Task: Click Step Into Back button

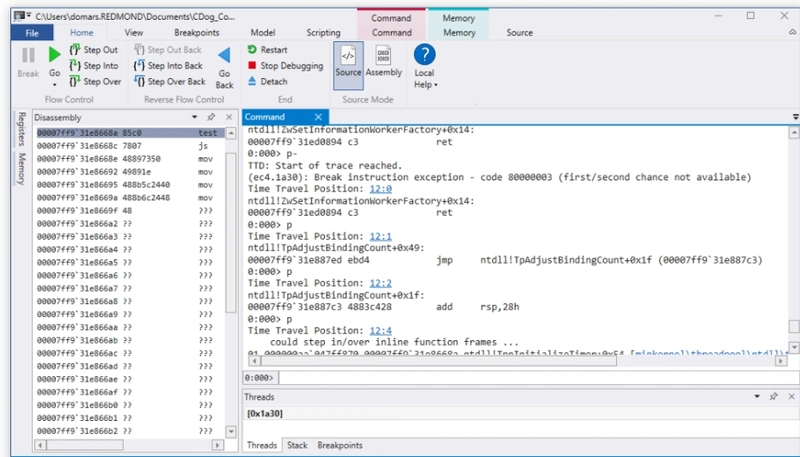Action: point(168,66)
